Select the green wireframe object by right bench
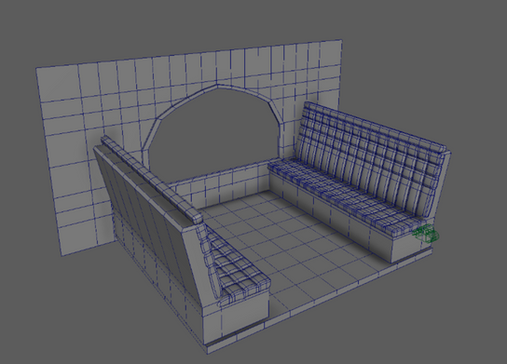The image size is (507, 364). (426, 233)
